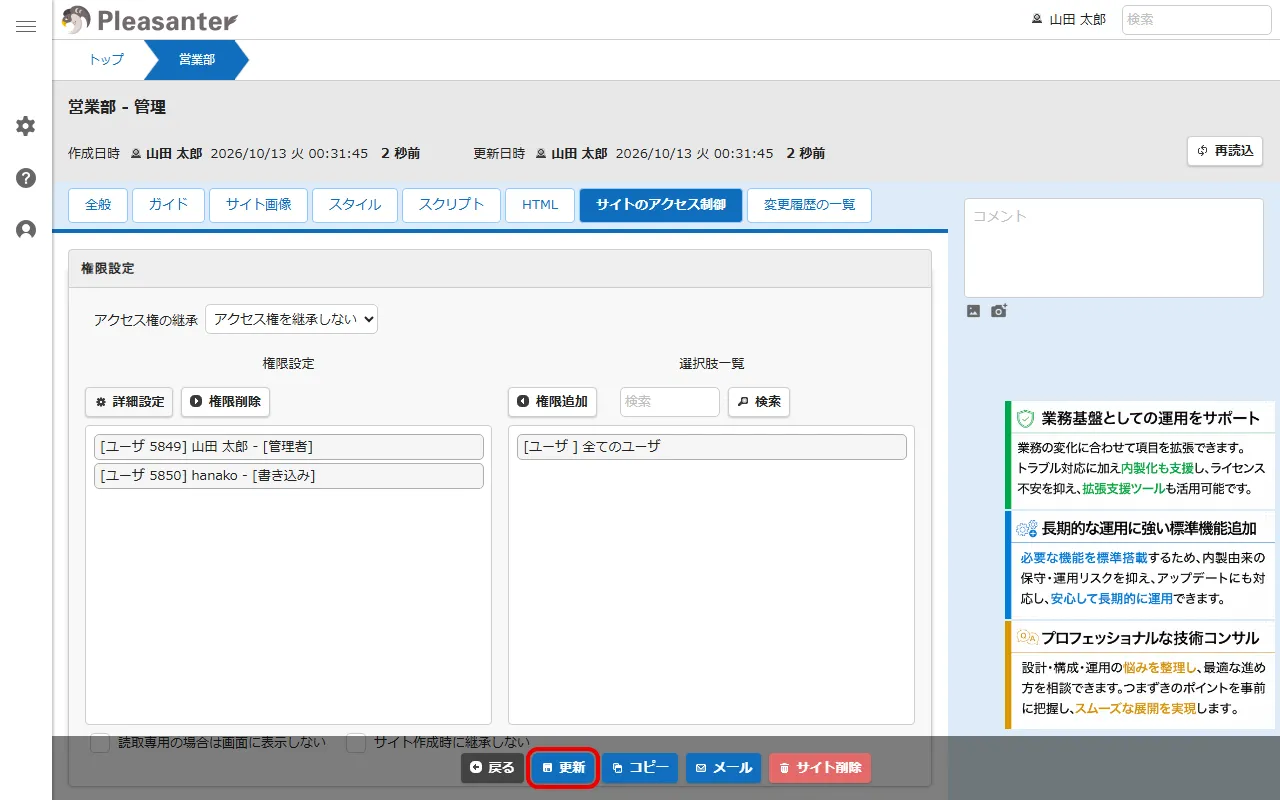Click the 検索 button in 選択肢一覧

tap(759, 402)
